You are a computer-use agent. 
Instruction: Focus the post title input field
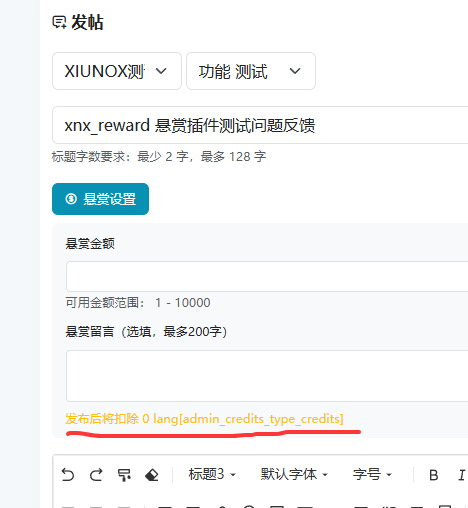[x=260, y=125]
